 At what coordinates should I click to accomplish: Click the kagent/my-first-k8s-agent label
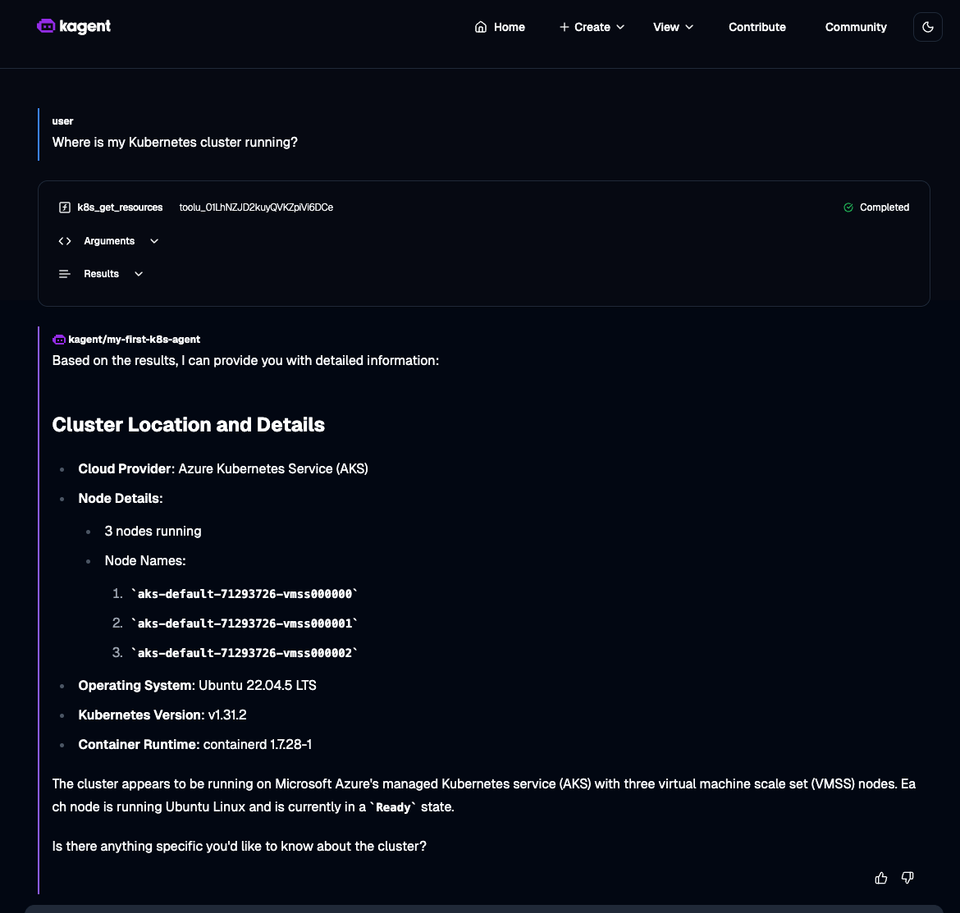[x=133, y=339]
